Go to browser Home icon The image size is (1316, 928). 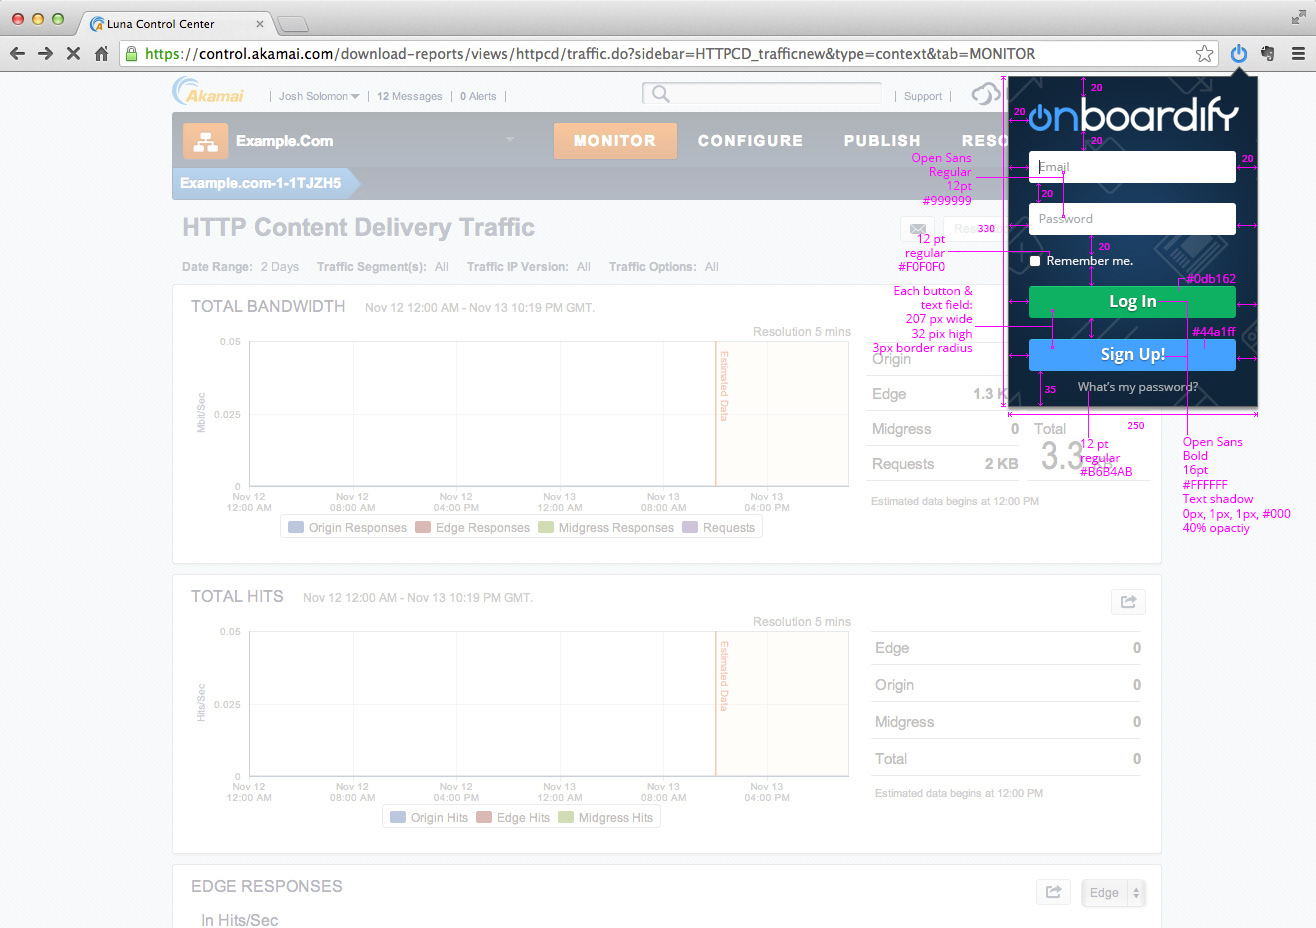pos(101,54)
